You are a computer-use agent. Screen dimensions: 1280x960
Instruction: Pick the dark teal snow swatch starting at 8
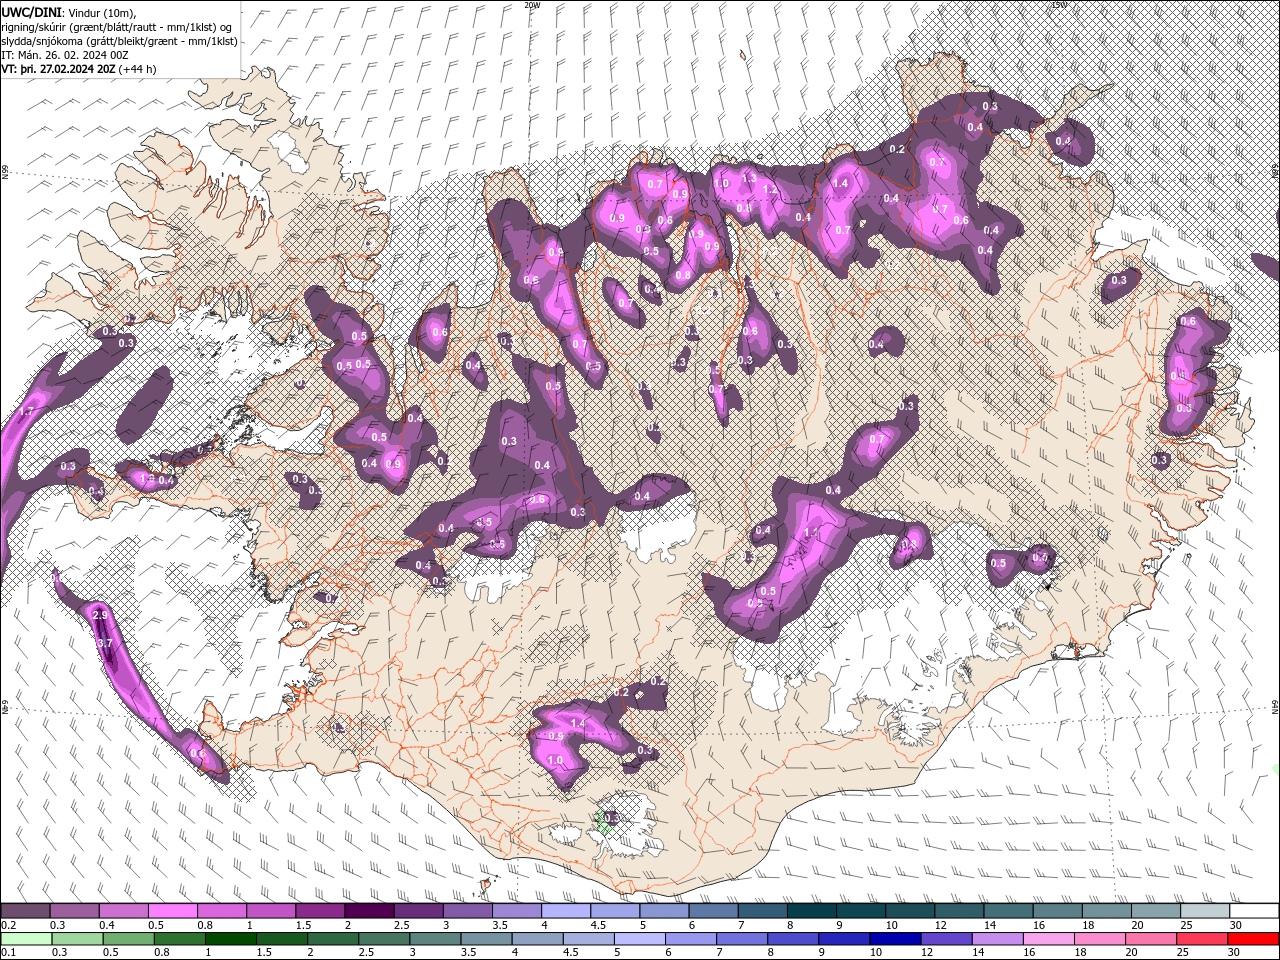tap(811, 911)
